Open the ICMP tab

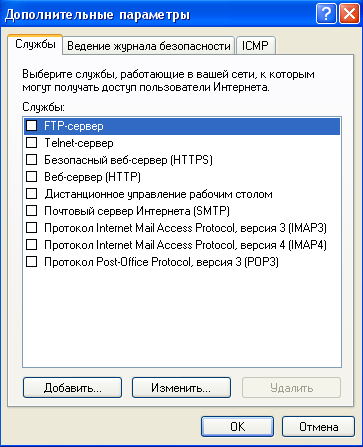(255, 46)
